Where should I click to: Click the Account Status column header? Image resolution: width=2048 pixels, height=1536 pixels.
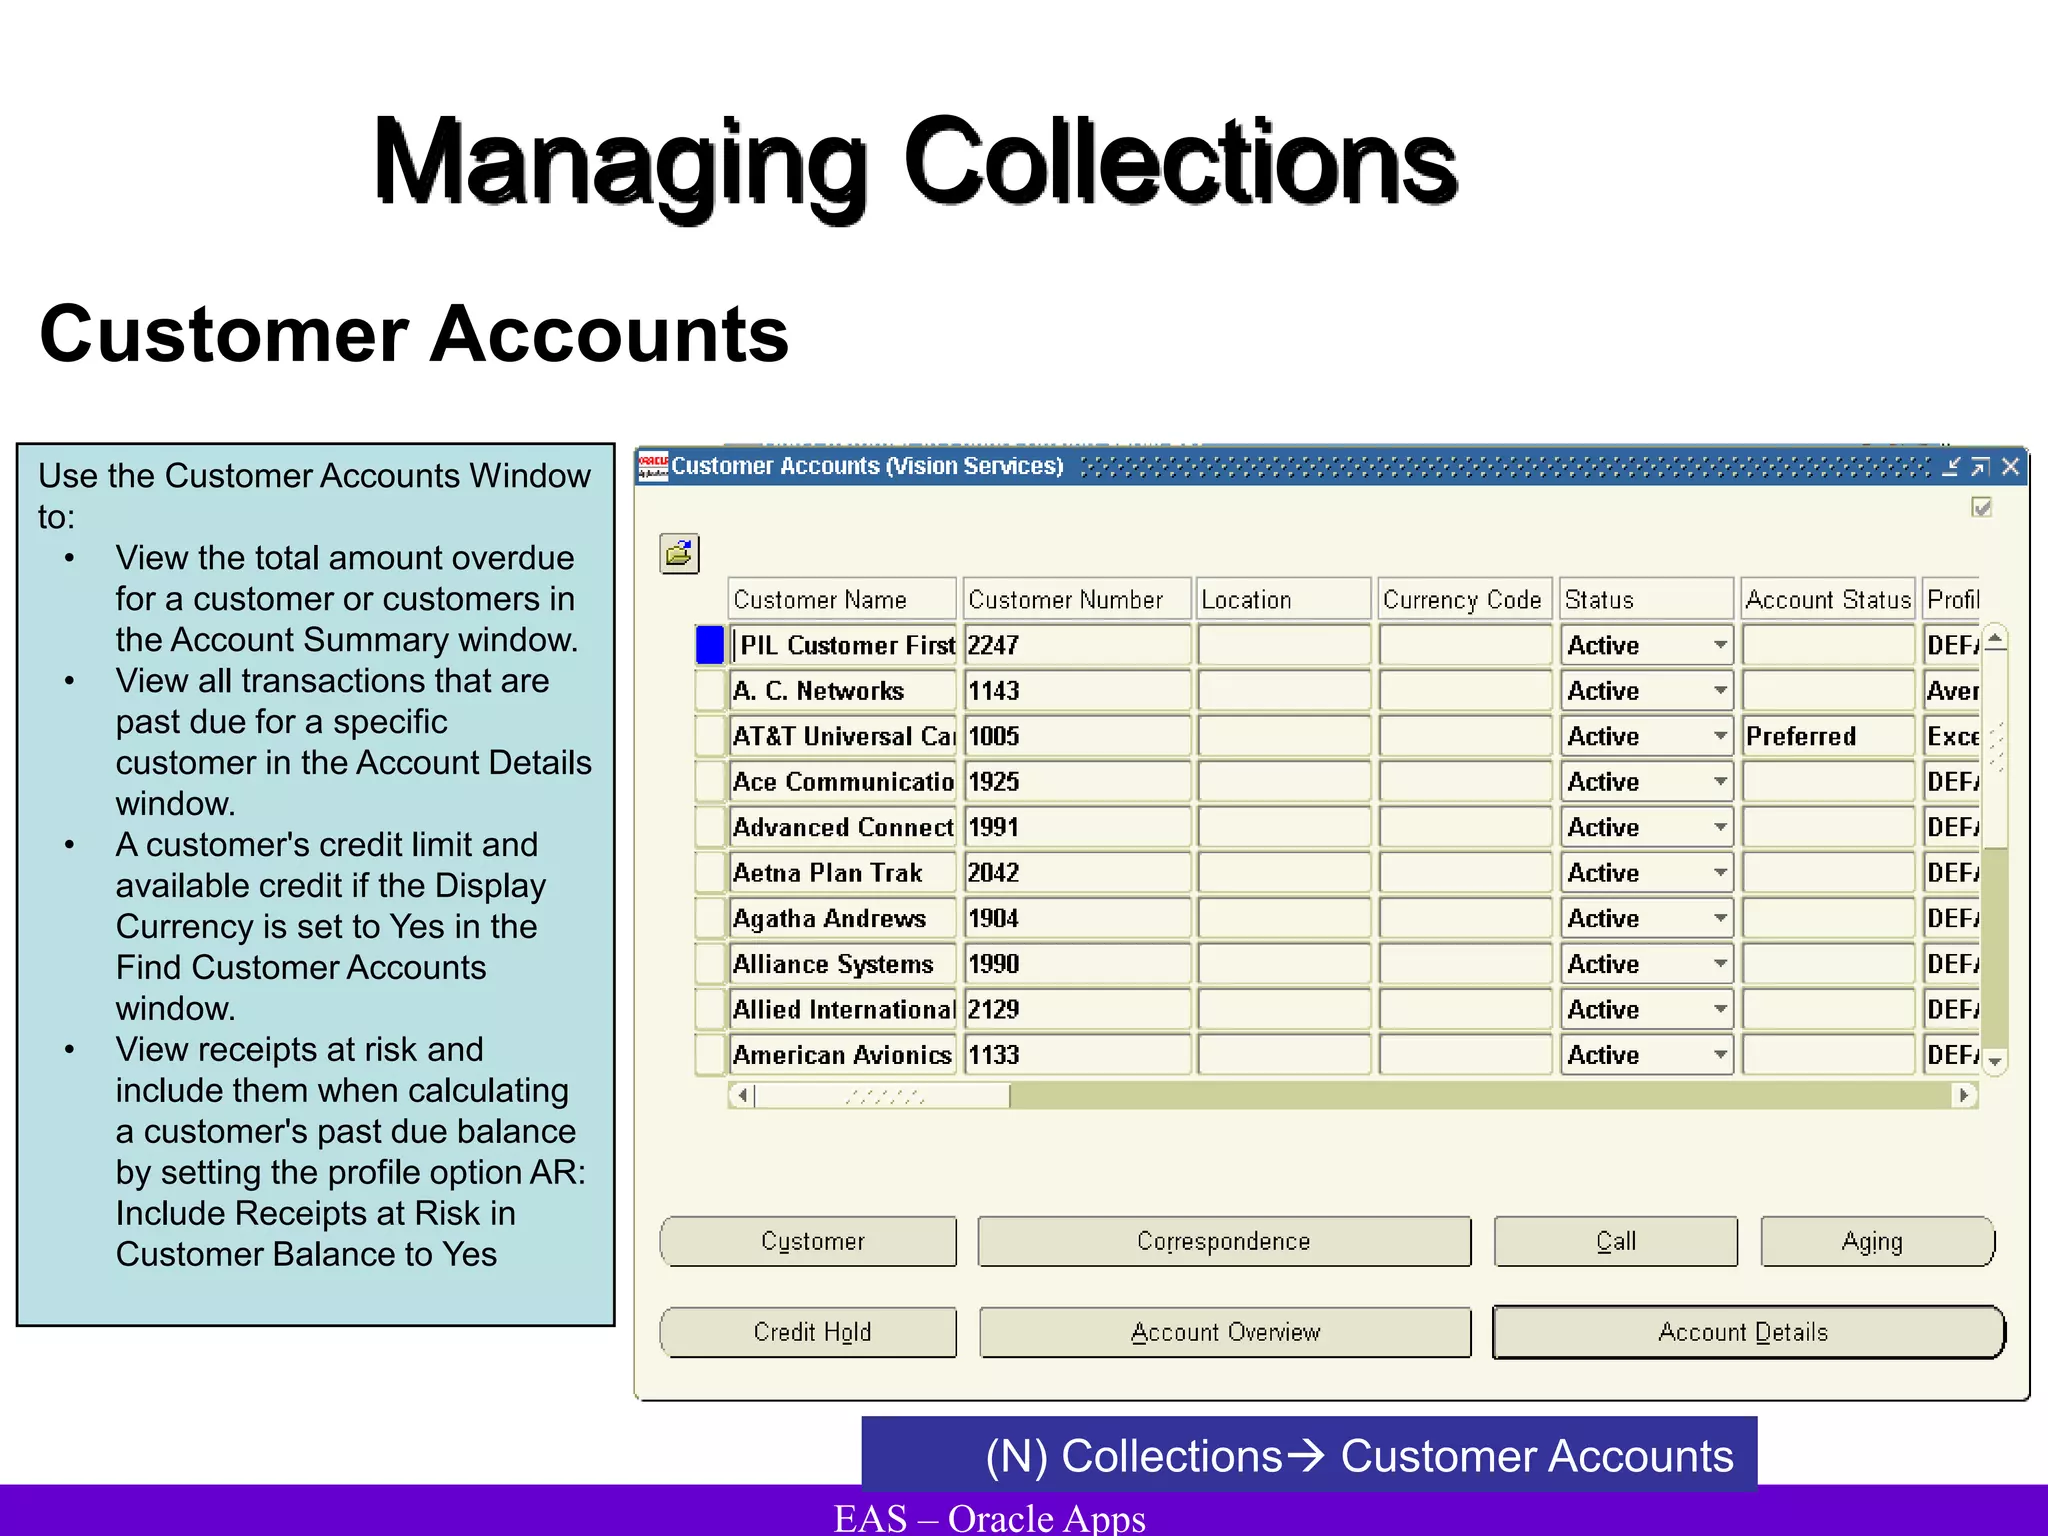pyautogui.click(x=1828, y=599)
